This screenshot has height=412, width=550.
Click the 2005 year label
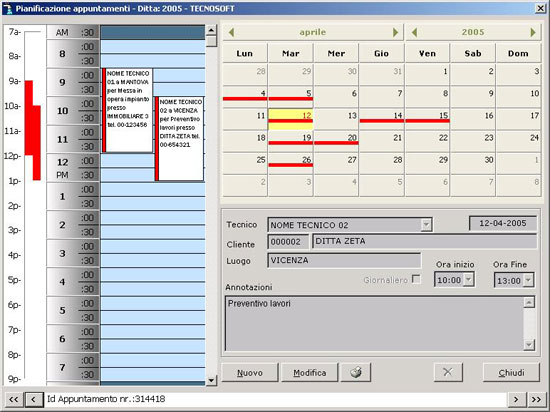(473, 32)
